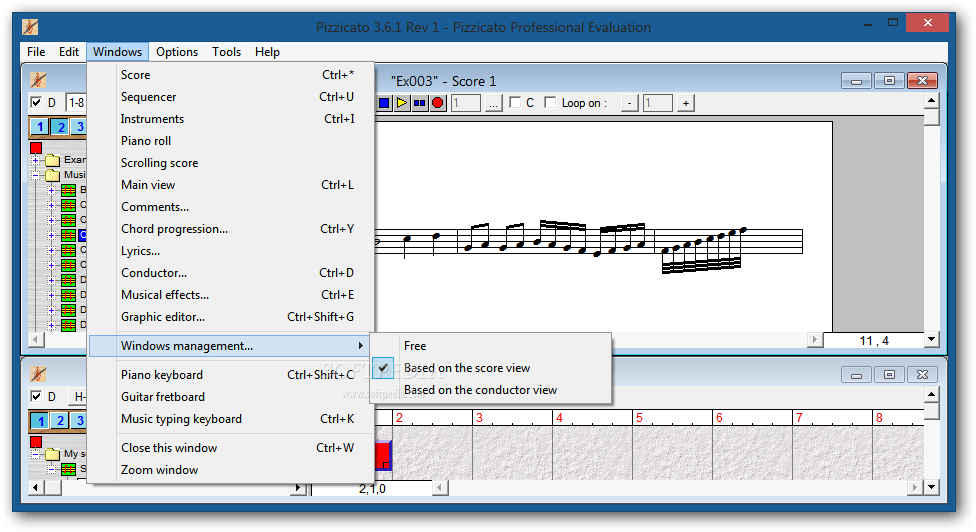This screenshot has height=532, width=976.
Task: Open the Help menu
Action: point(267,52)
